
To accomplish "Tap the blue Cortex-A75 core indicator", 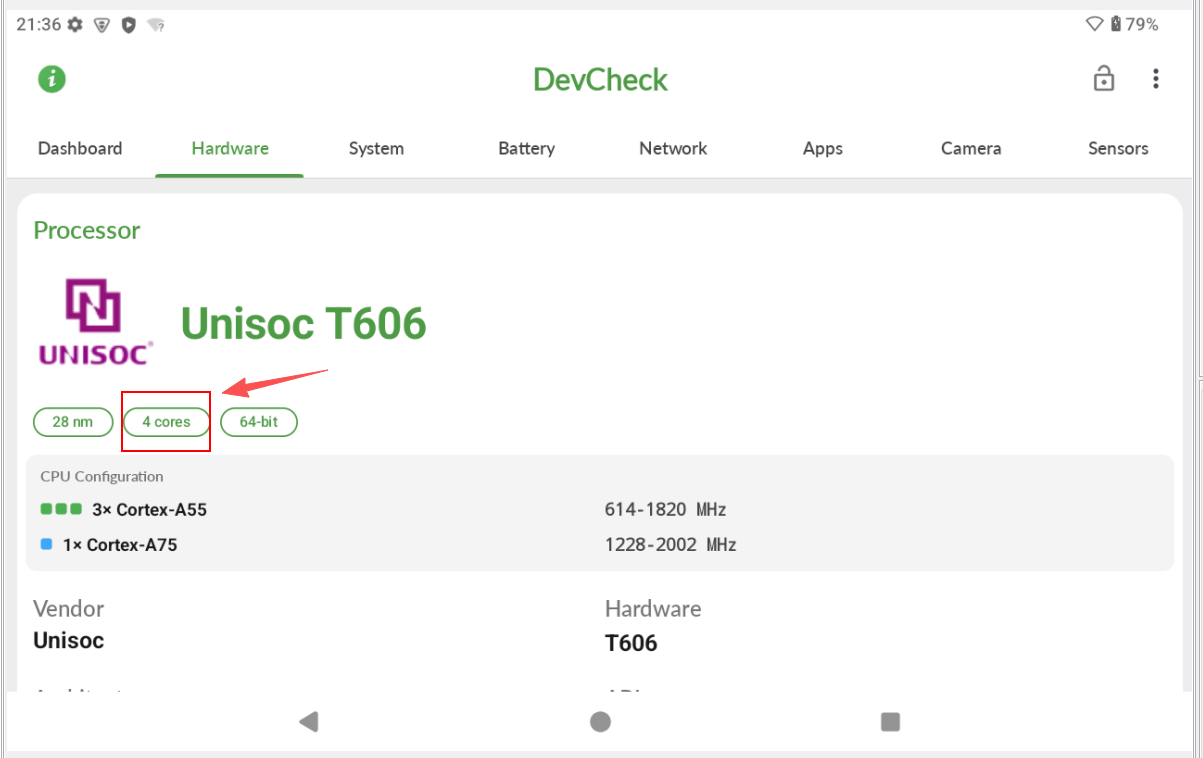I will click(x=46, y=545).
